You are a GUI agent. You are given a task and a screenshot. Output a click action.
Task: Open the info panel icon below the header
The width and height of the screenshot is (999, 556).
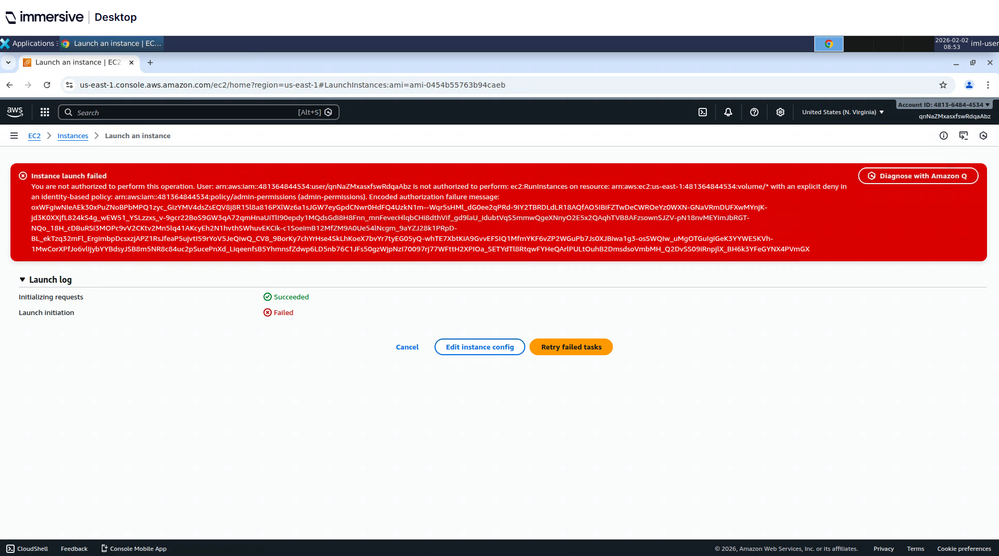click(x=944, y=136)
